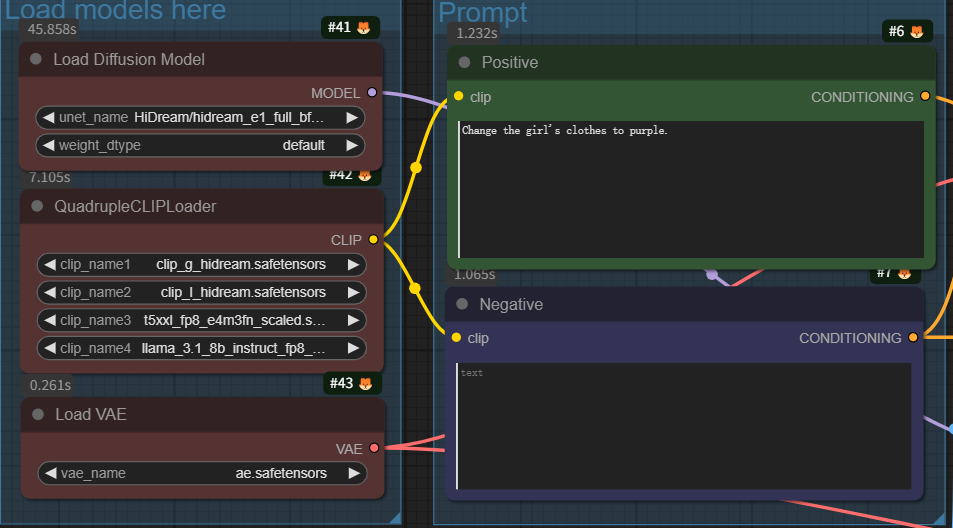The height and width of the screenshot is (528, 953).
Task: Select previous clip_name4 file with left arrow
Action: point(50,348)
